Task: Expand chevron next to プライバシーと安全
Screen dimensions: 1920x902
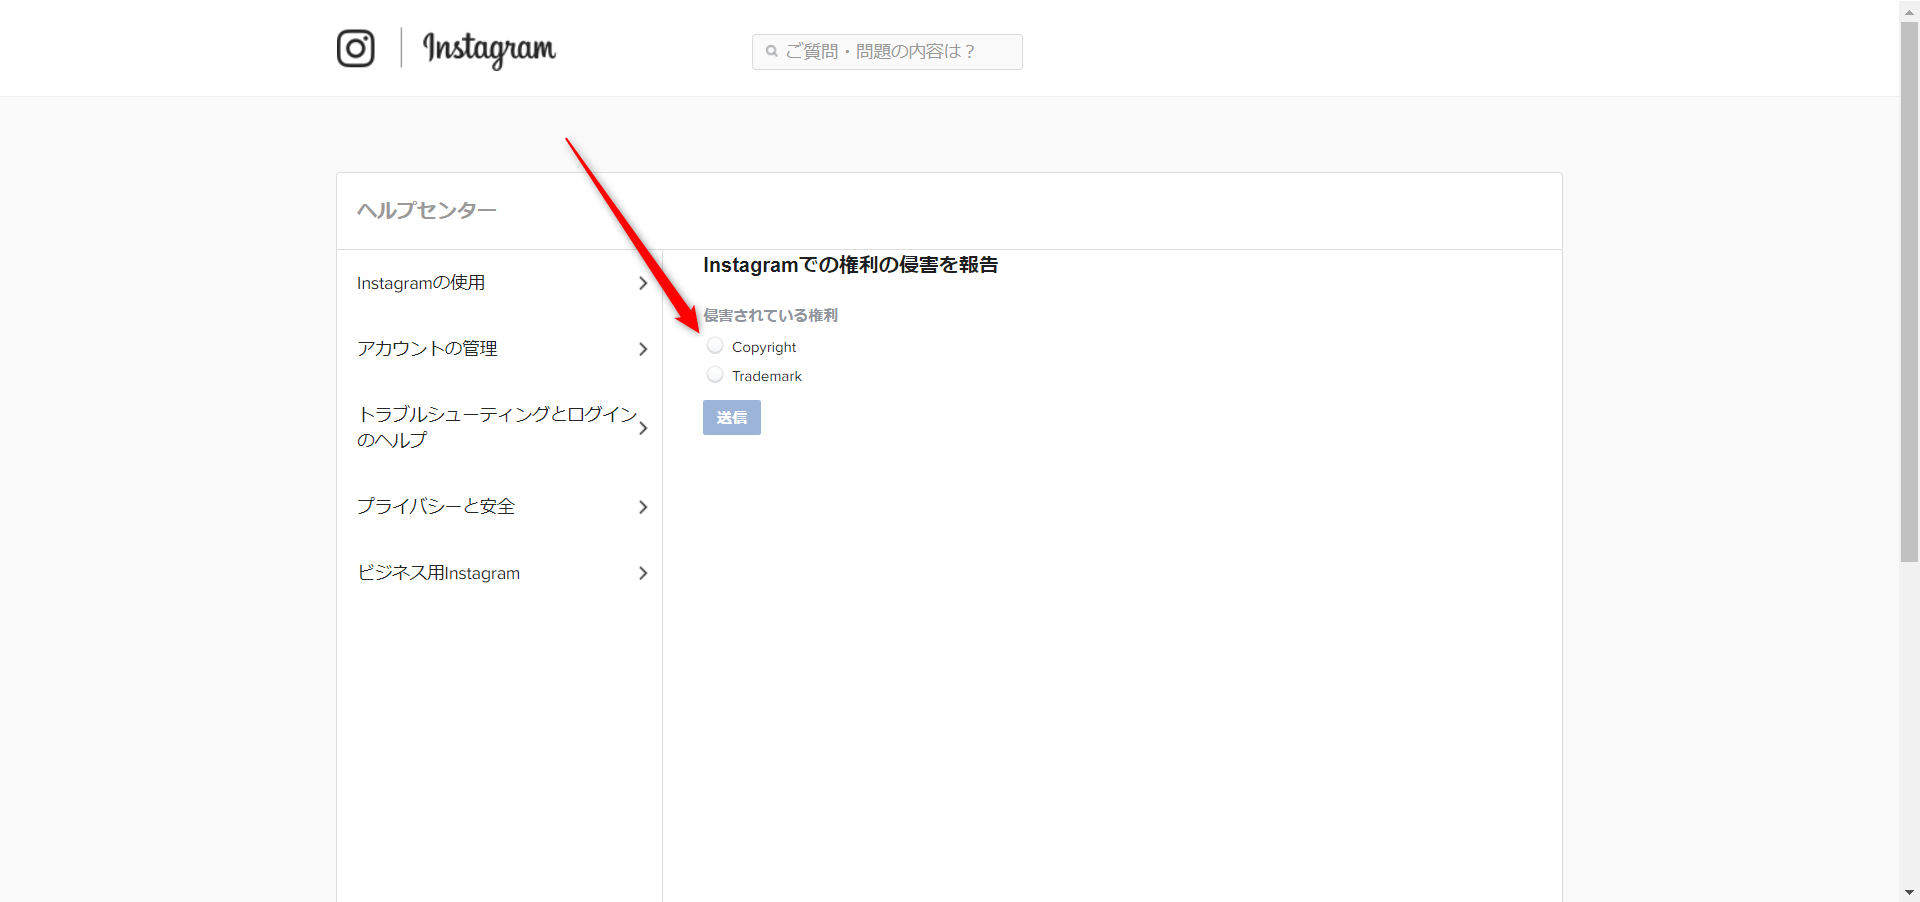Action: [643, 507]
